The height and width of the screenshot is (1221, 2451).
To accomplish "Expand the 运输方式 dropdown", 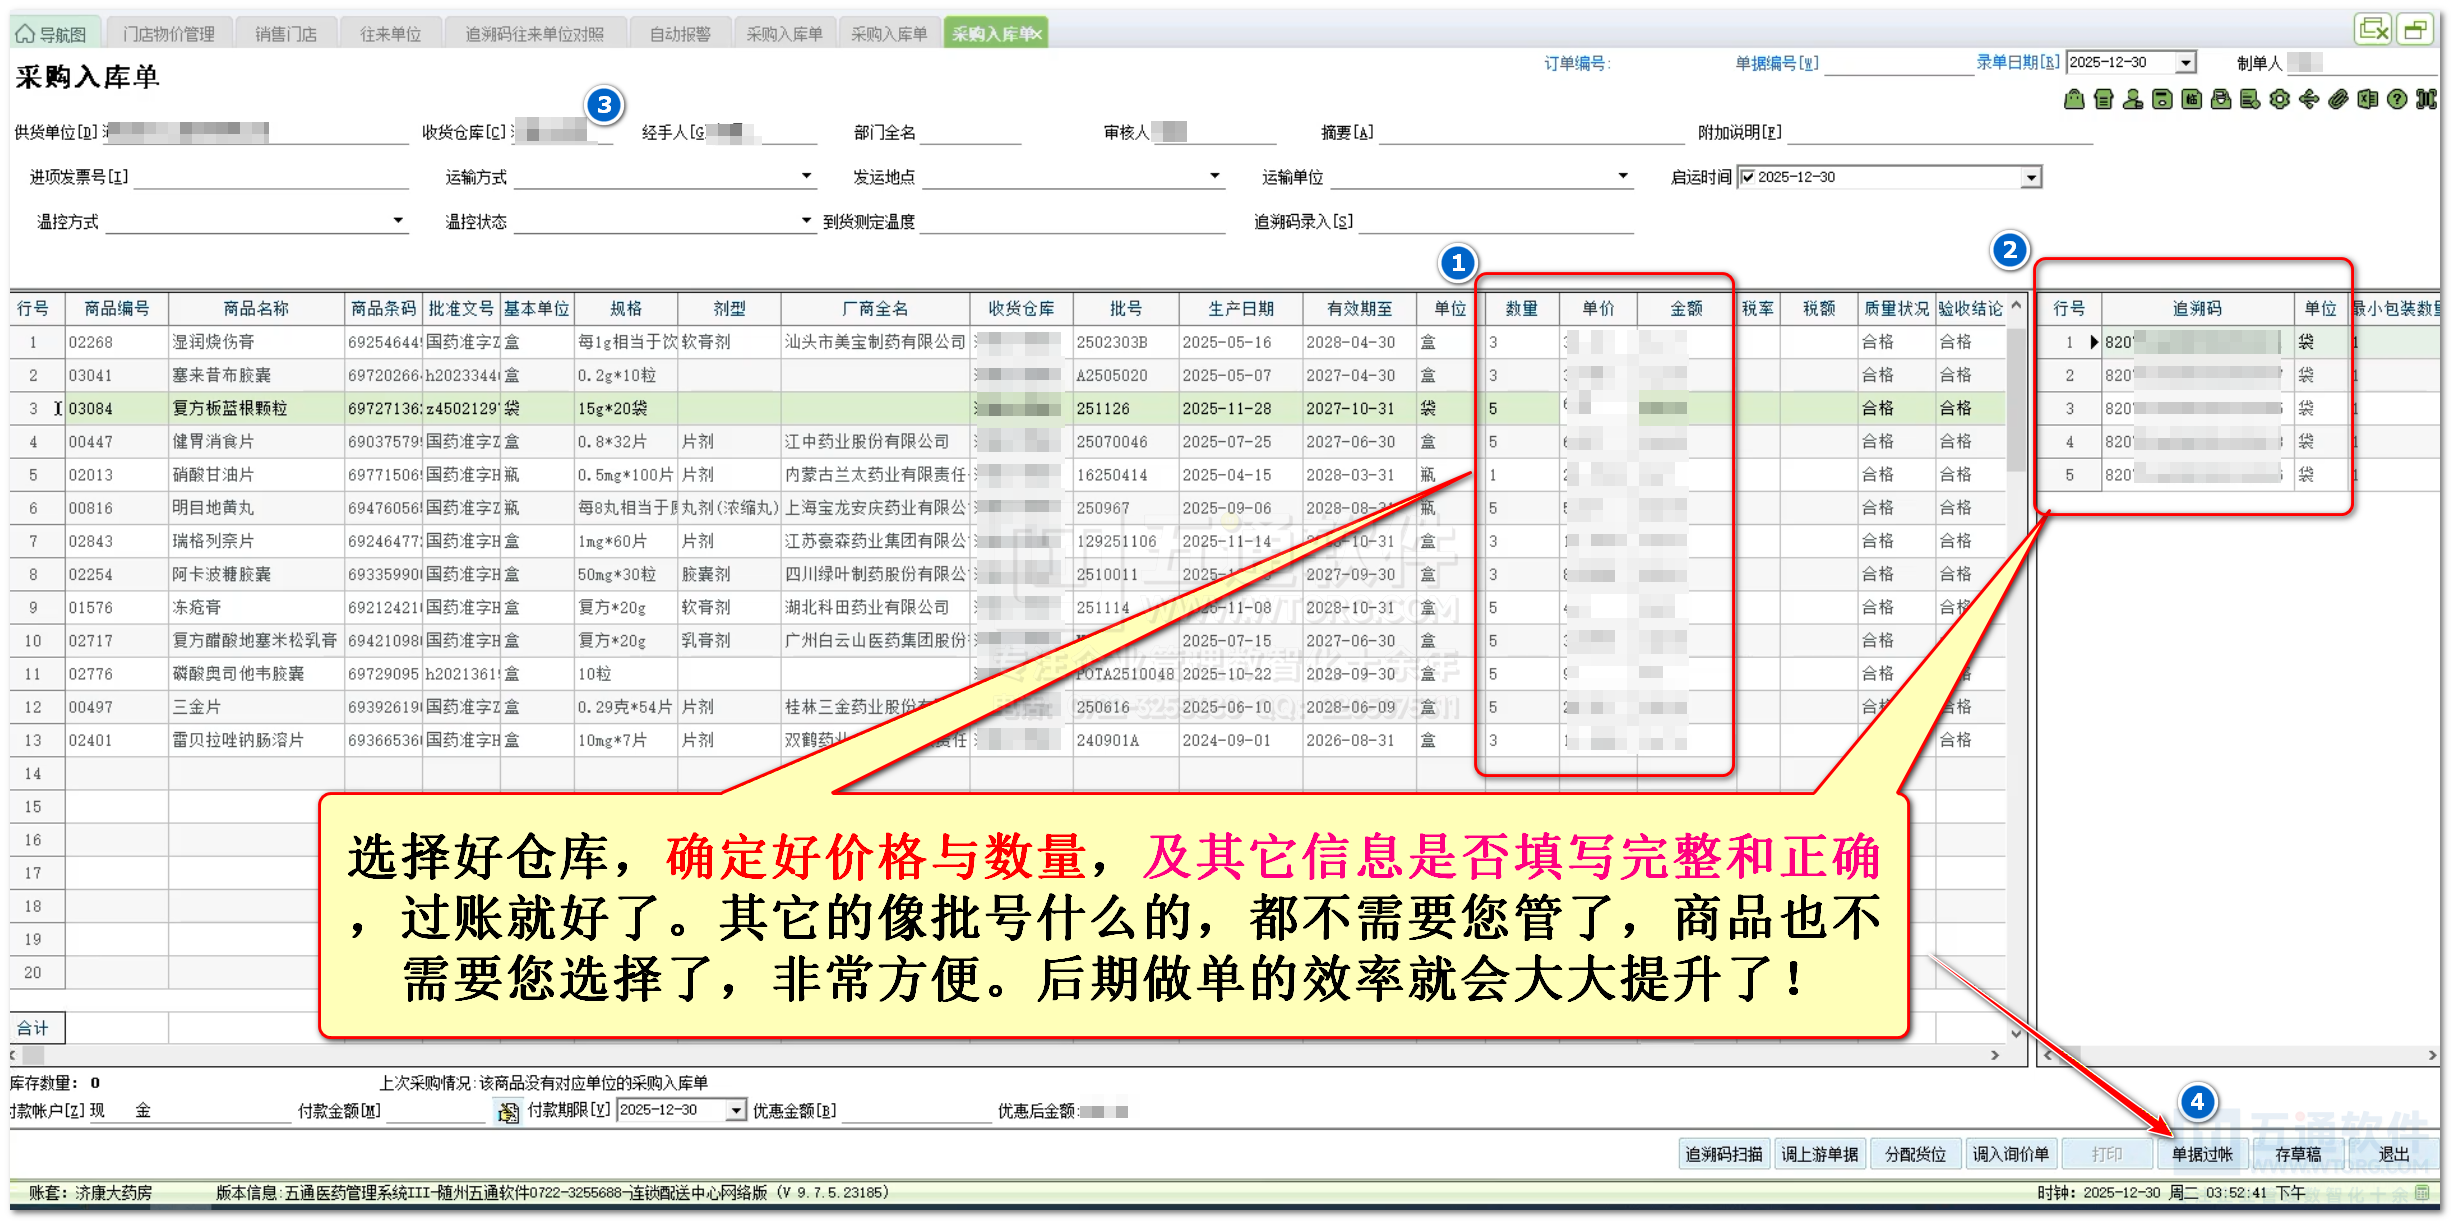I will pos(806,176).
